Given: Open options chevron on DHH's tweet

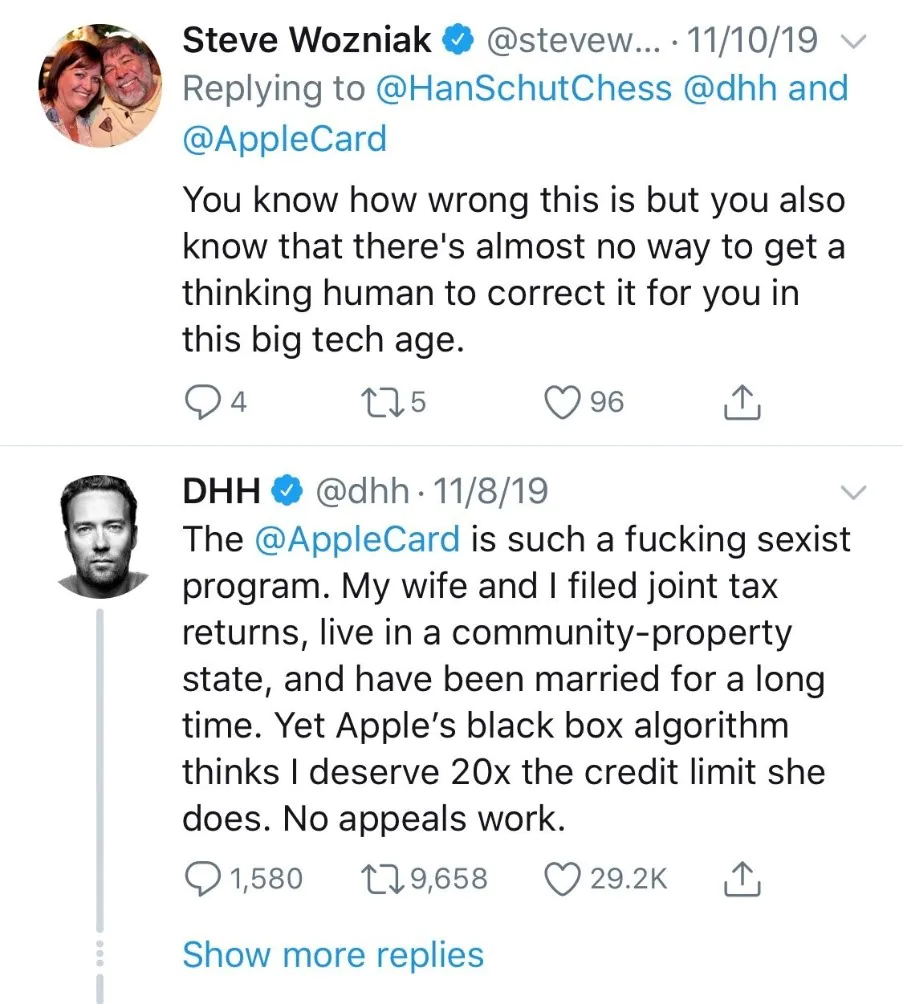Looking at the screenshot, I should tap(851, 492).
